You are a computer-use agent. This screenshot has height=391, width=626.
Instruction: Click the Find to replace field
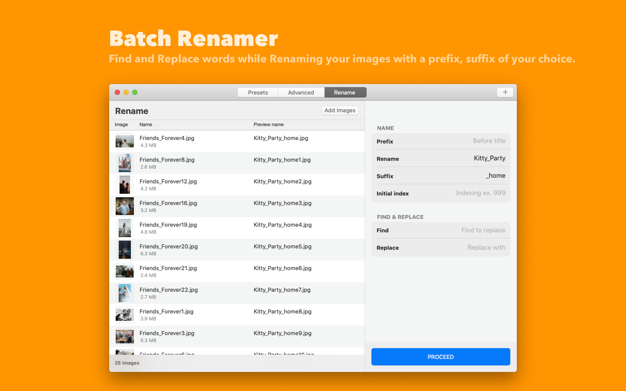[x=441, y=230]
